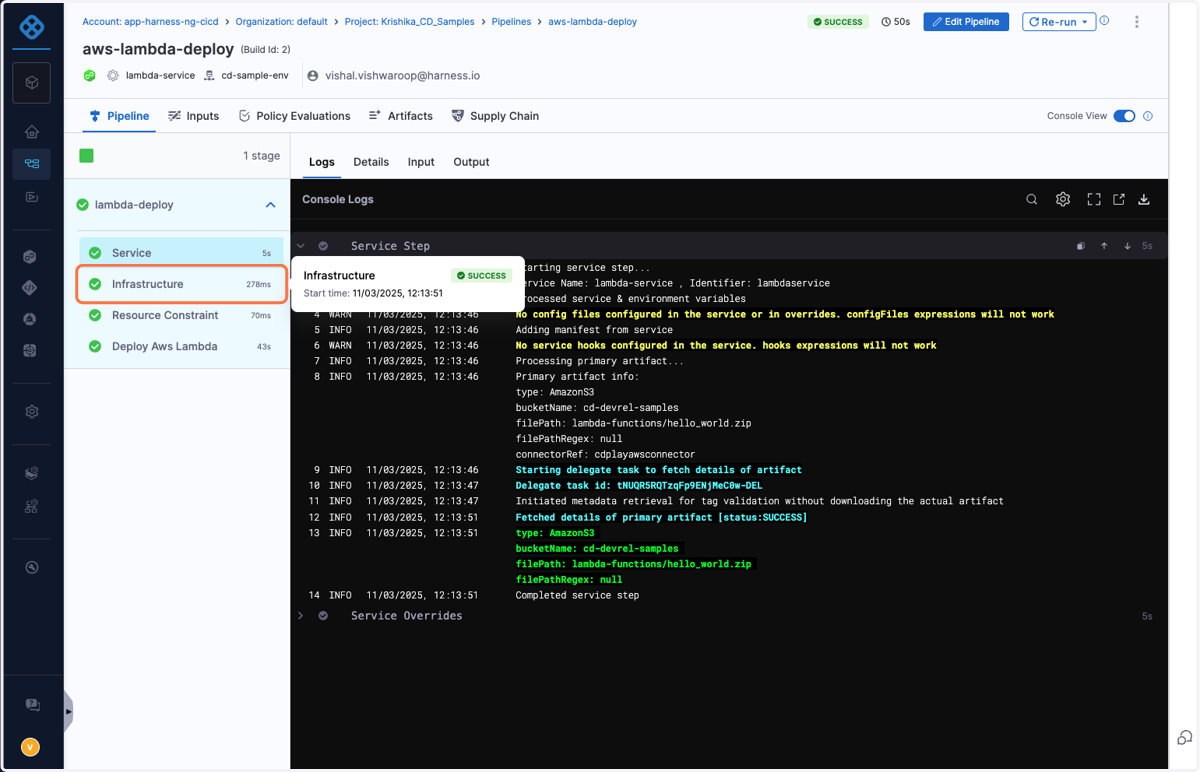1200x772 pixels.
Task: Open the Policy Evaluations tab
Action: (x=294, y=116)
